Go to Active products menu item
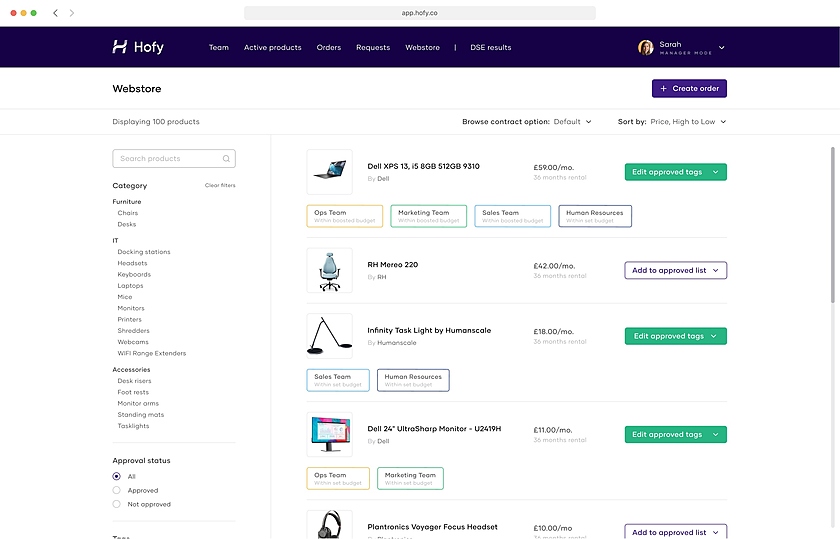Screen dimensions: 840x539 click(x=272, y=47)
